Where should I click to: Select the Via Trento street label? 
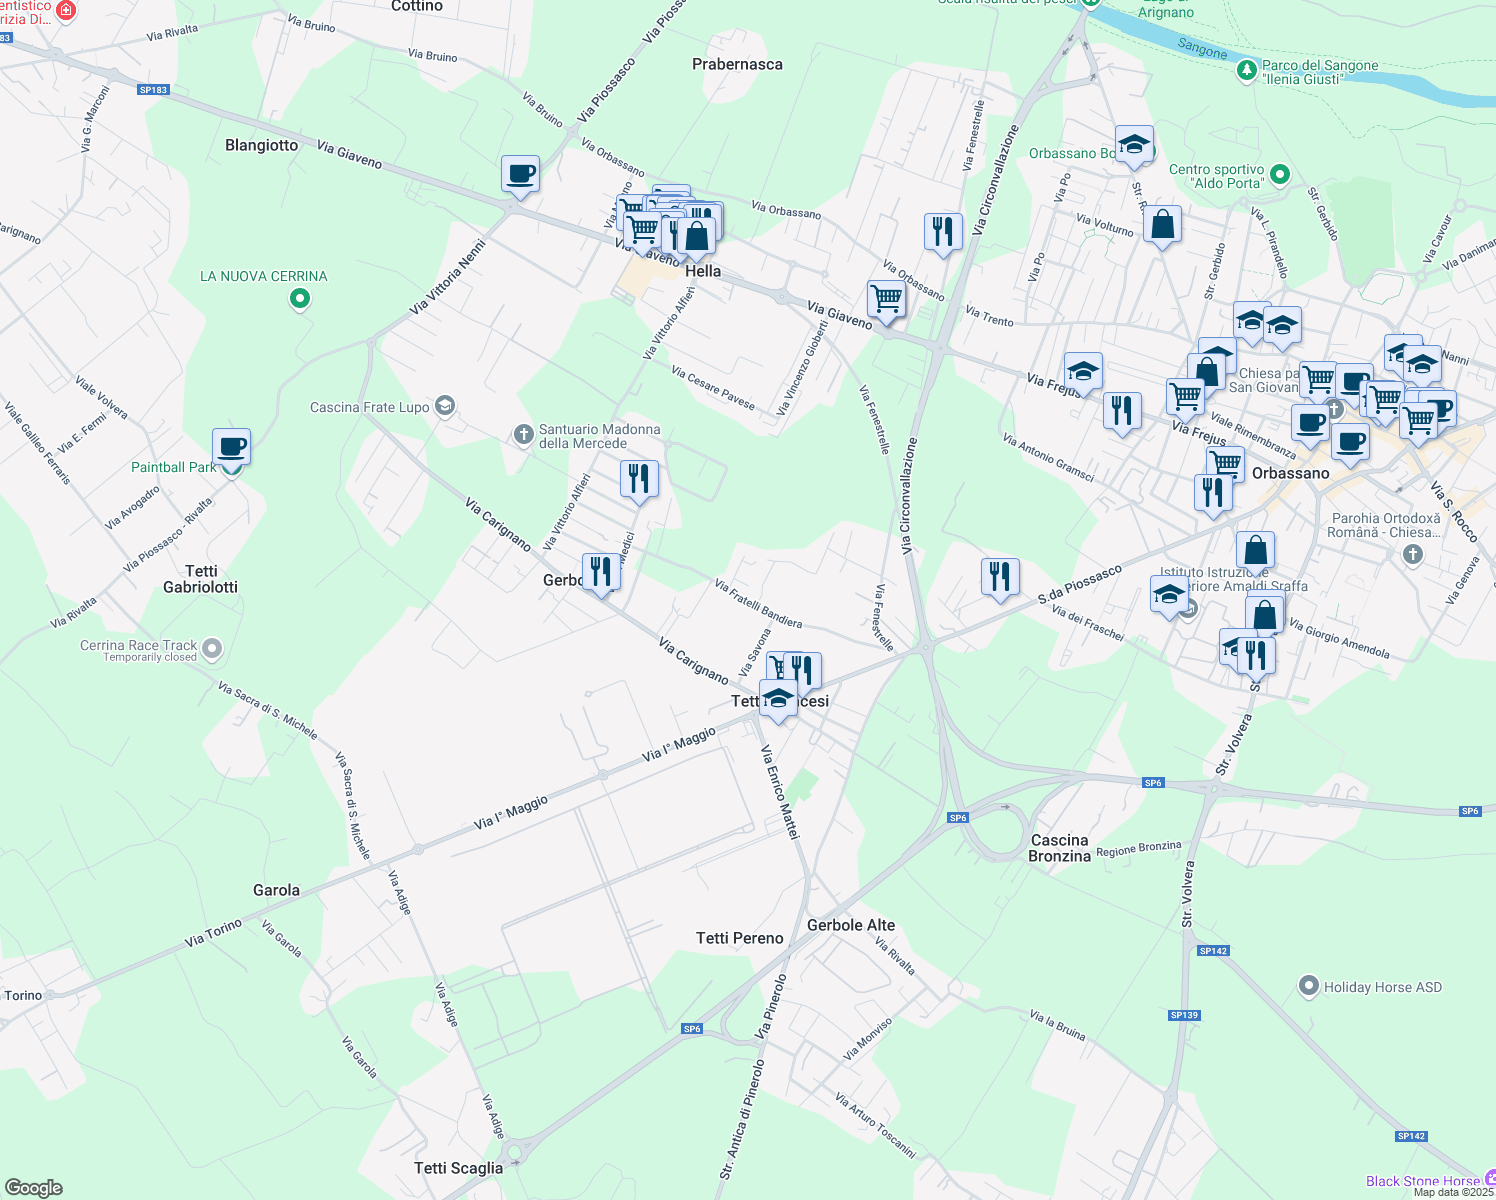click(989, 317)
